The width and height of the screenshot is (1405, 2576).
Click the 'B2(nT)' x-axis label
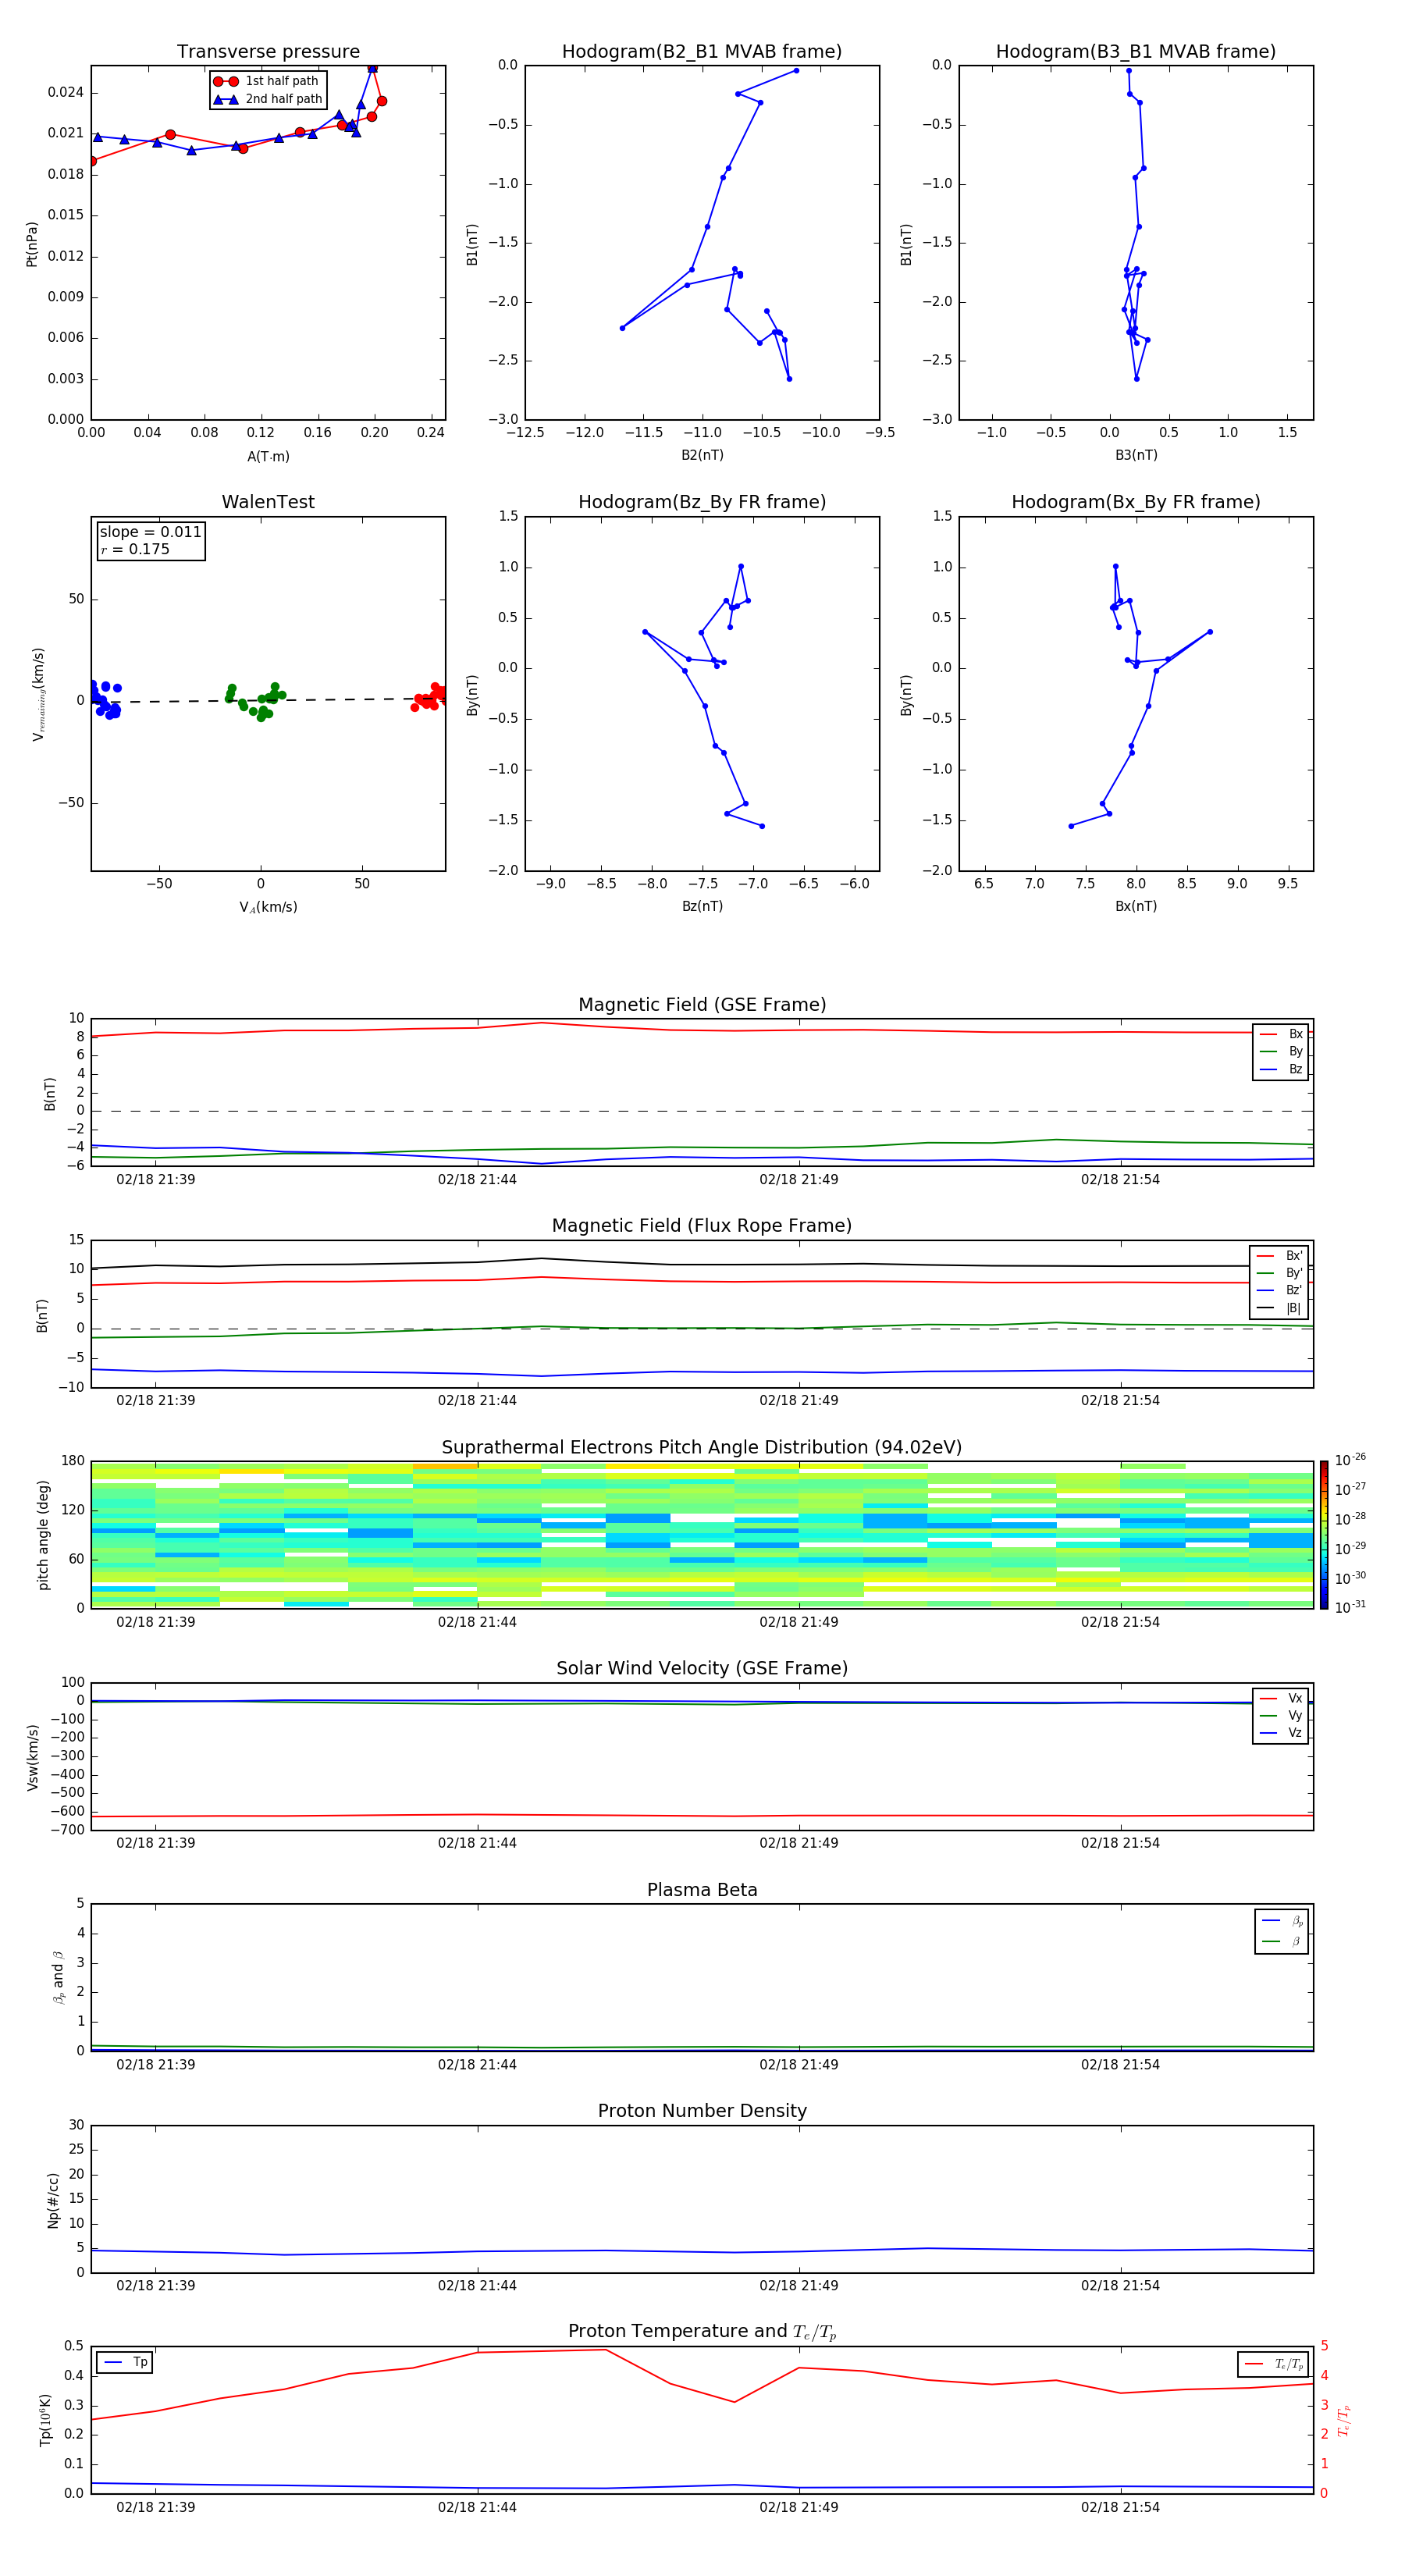point(702,455)
